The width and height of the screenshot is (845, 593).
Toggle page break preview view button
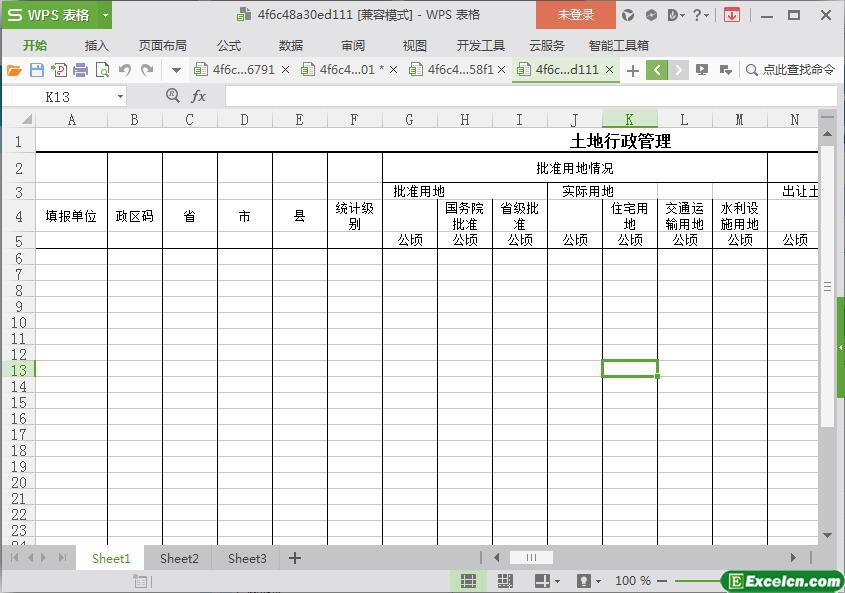tap(505, 581)
